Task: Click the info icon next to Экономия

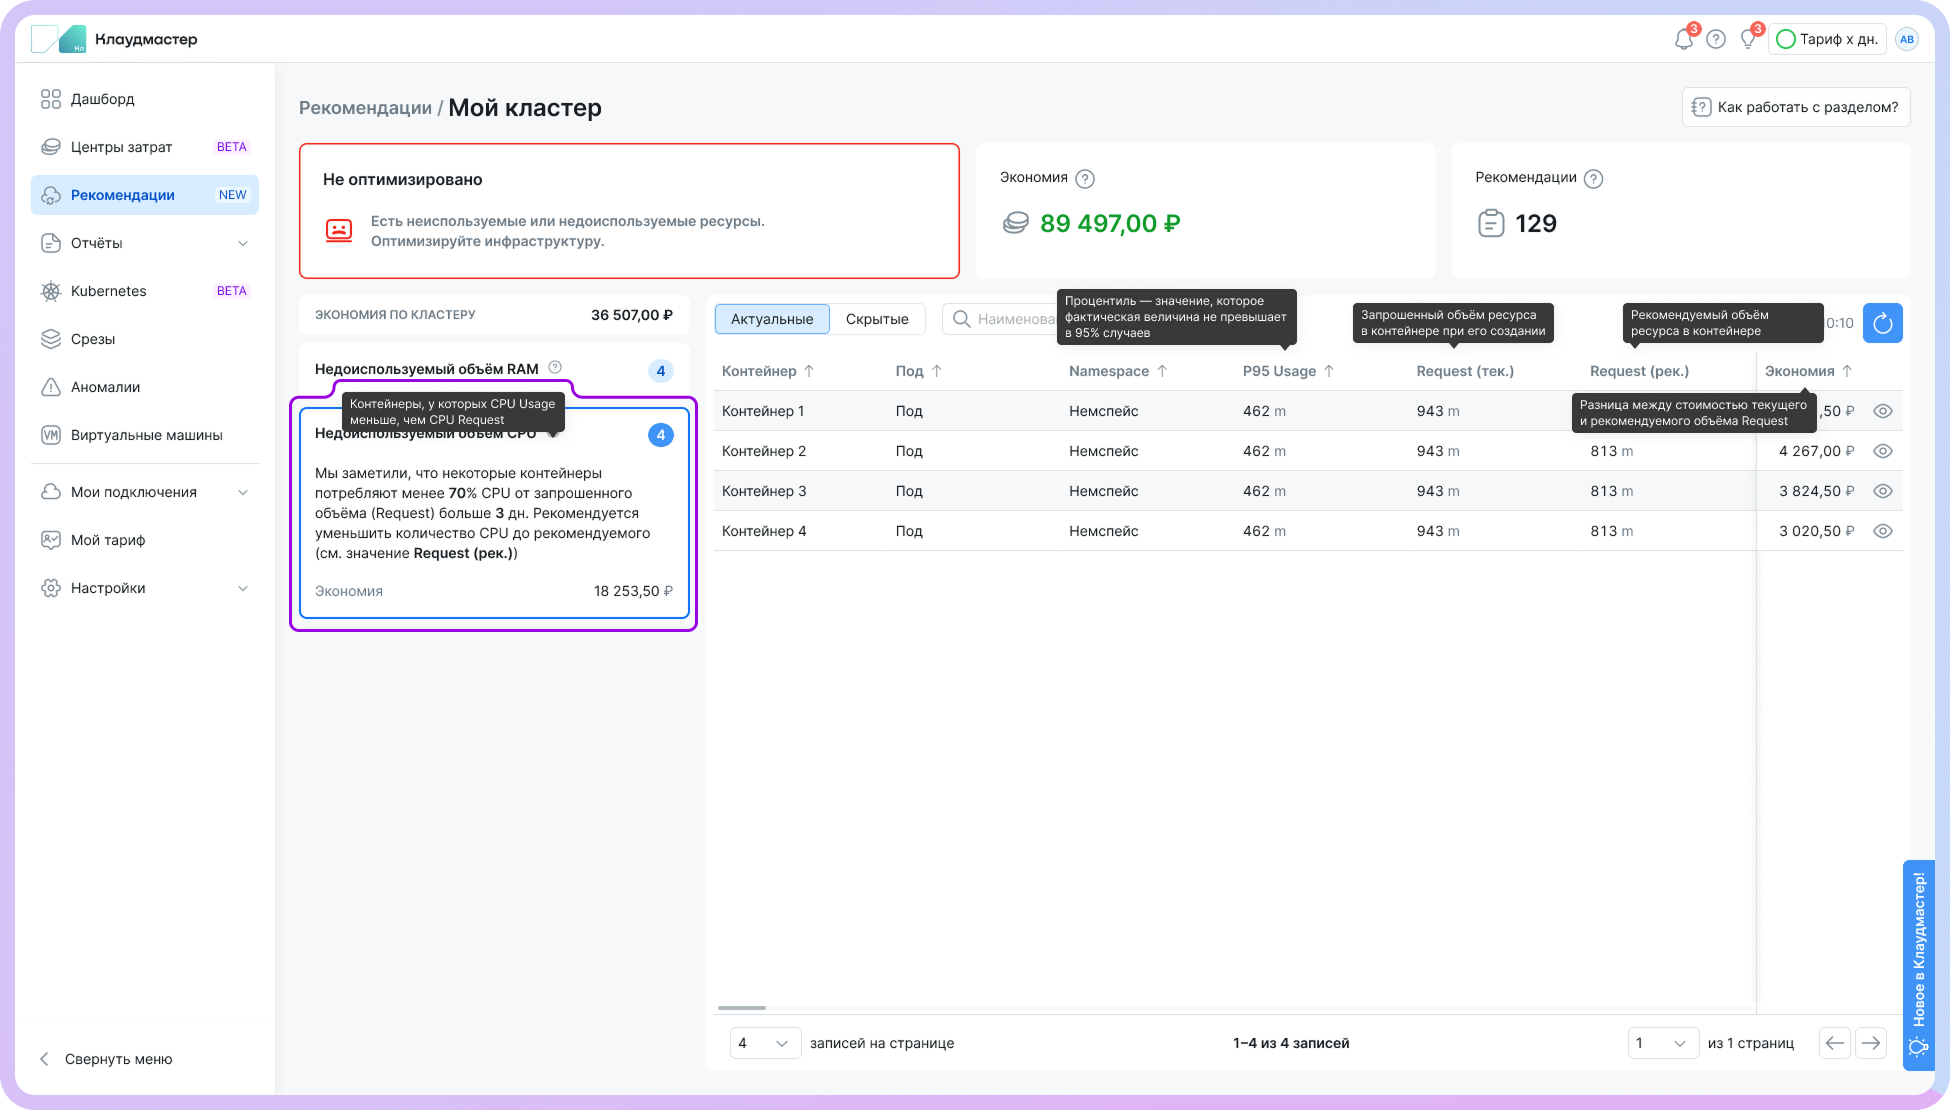Action: point(1085,179)
